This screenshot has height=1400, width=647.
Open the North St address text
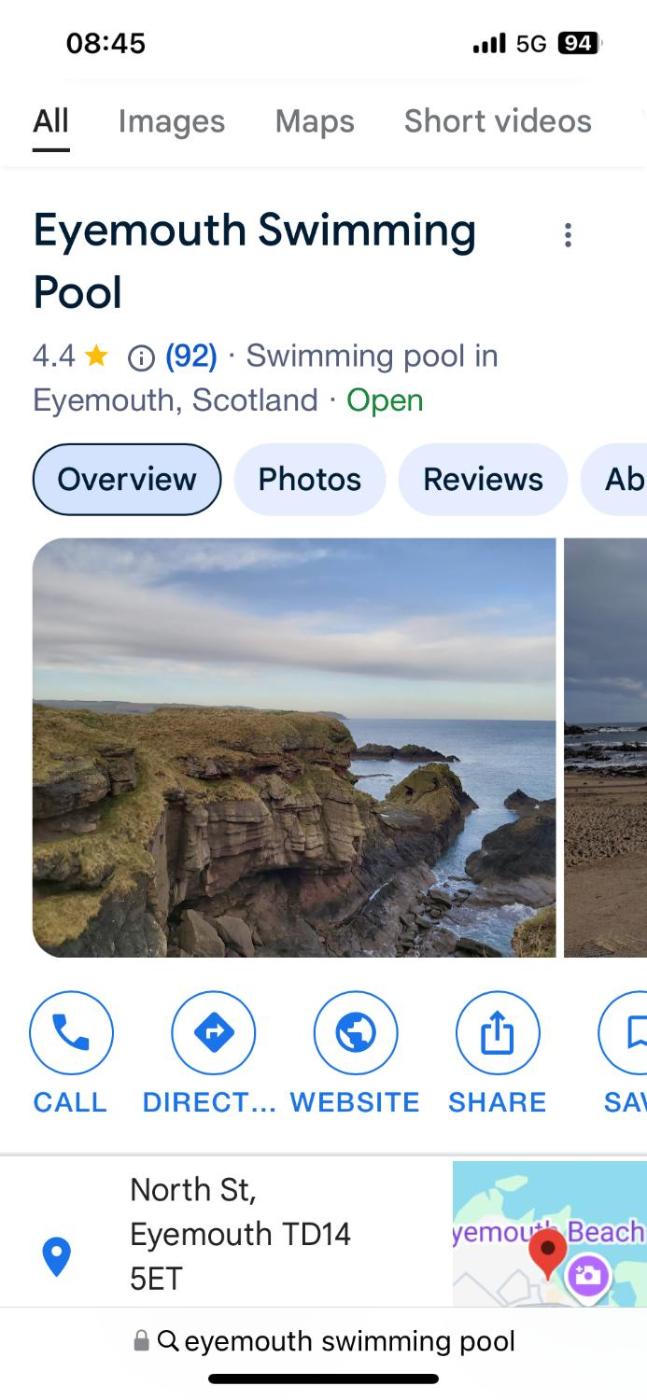240,1234
